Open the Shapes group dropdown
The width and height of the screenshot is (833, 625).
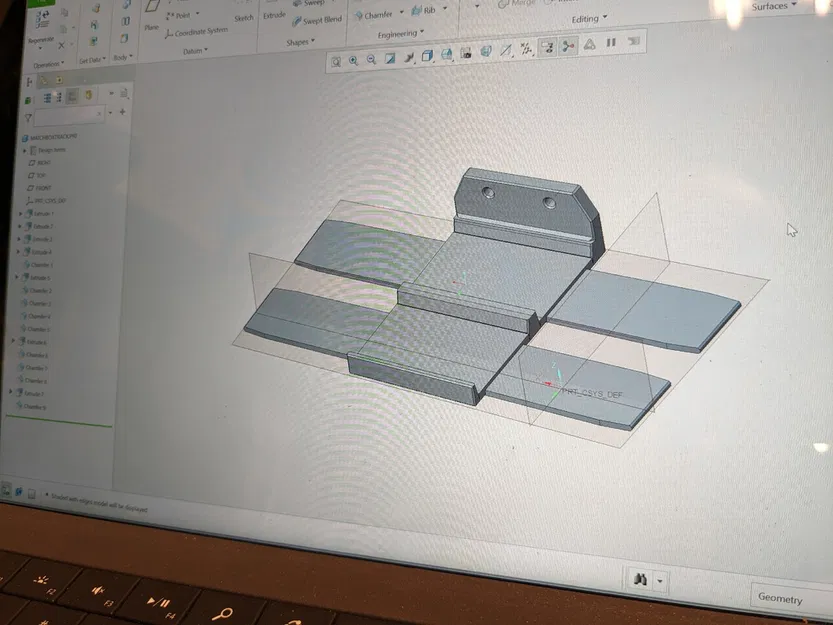tap(300, 42)
